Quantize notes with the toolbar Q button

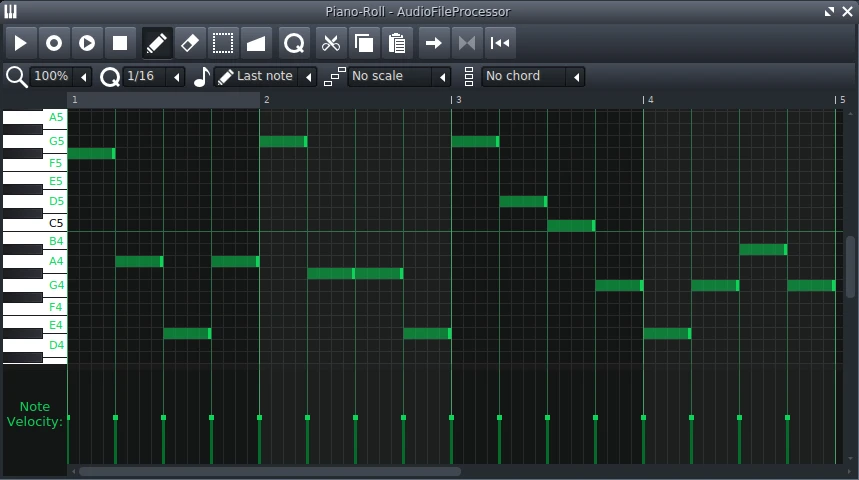294,43
